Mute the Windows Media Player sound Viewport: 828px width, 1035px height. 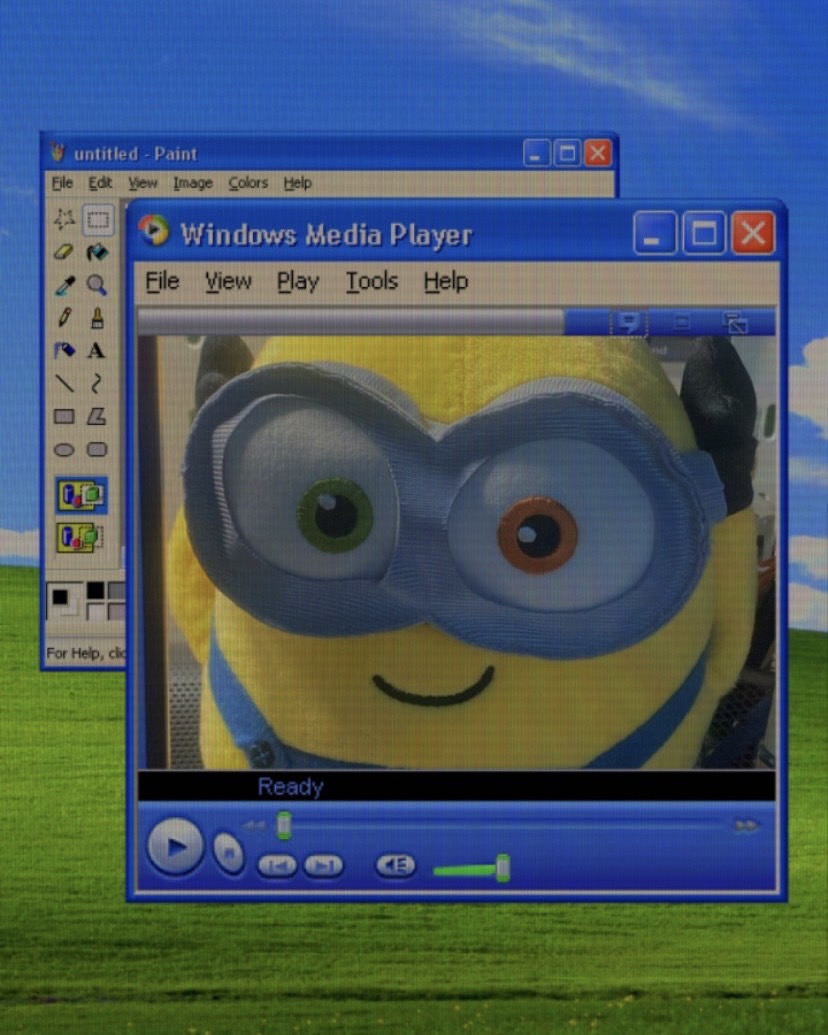pos(395,865)
